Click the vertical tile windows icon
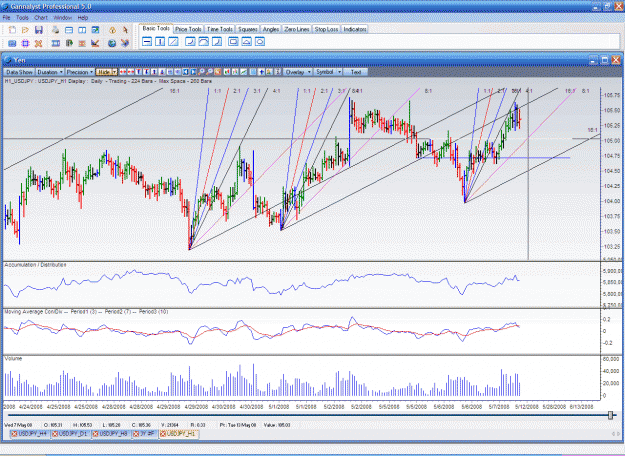Image resolution: width=625 pixels, height=456 pixels. tap(82, 30)
